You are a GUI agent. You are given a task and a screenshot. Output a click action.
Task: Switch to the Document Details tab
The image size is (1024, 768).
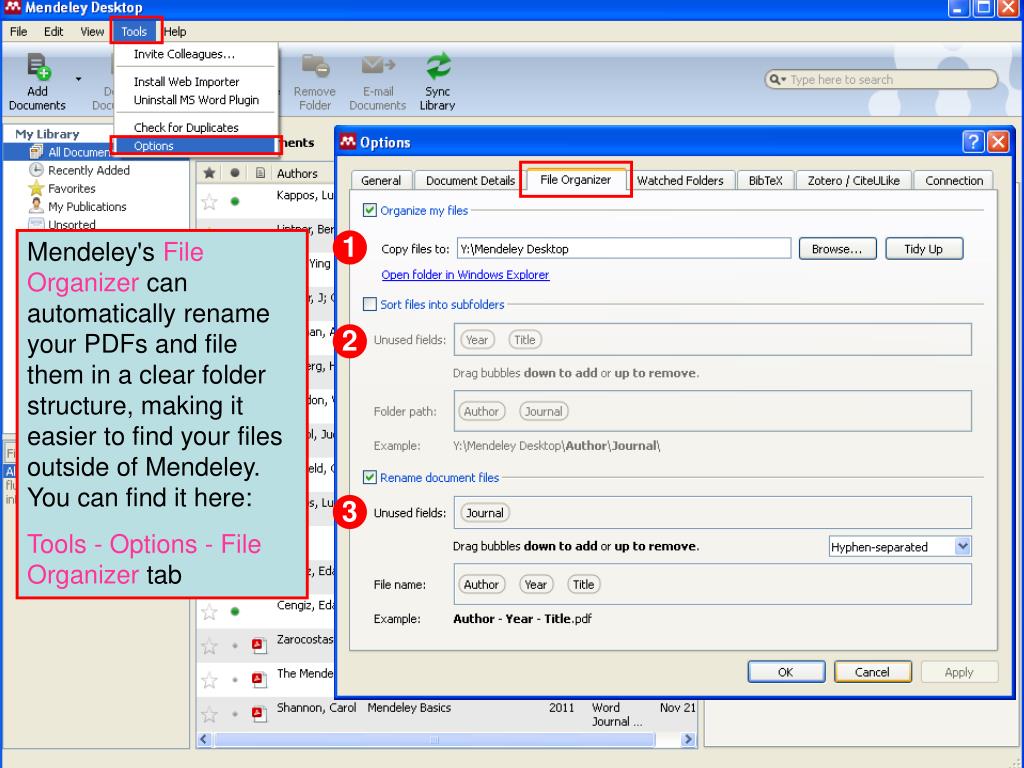tap(470, 181)
